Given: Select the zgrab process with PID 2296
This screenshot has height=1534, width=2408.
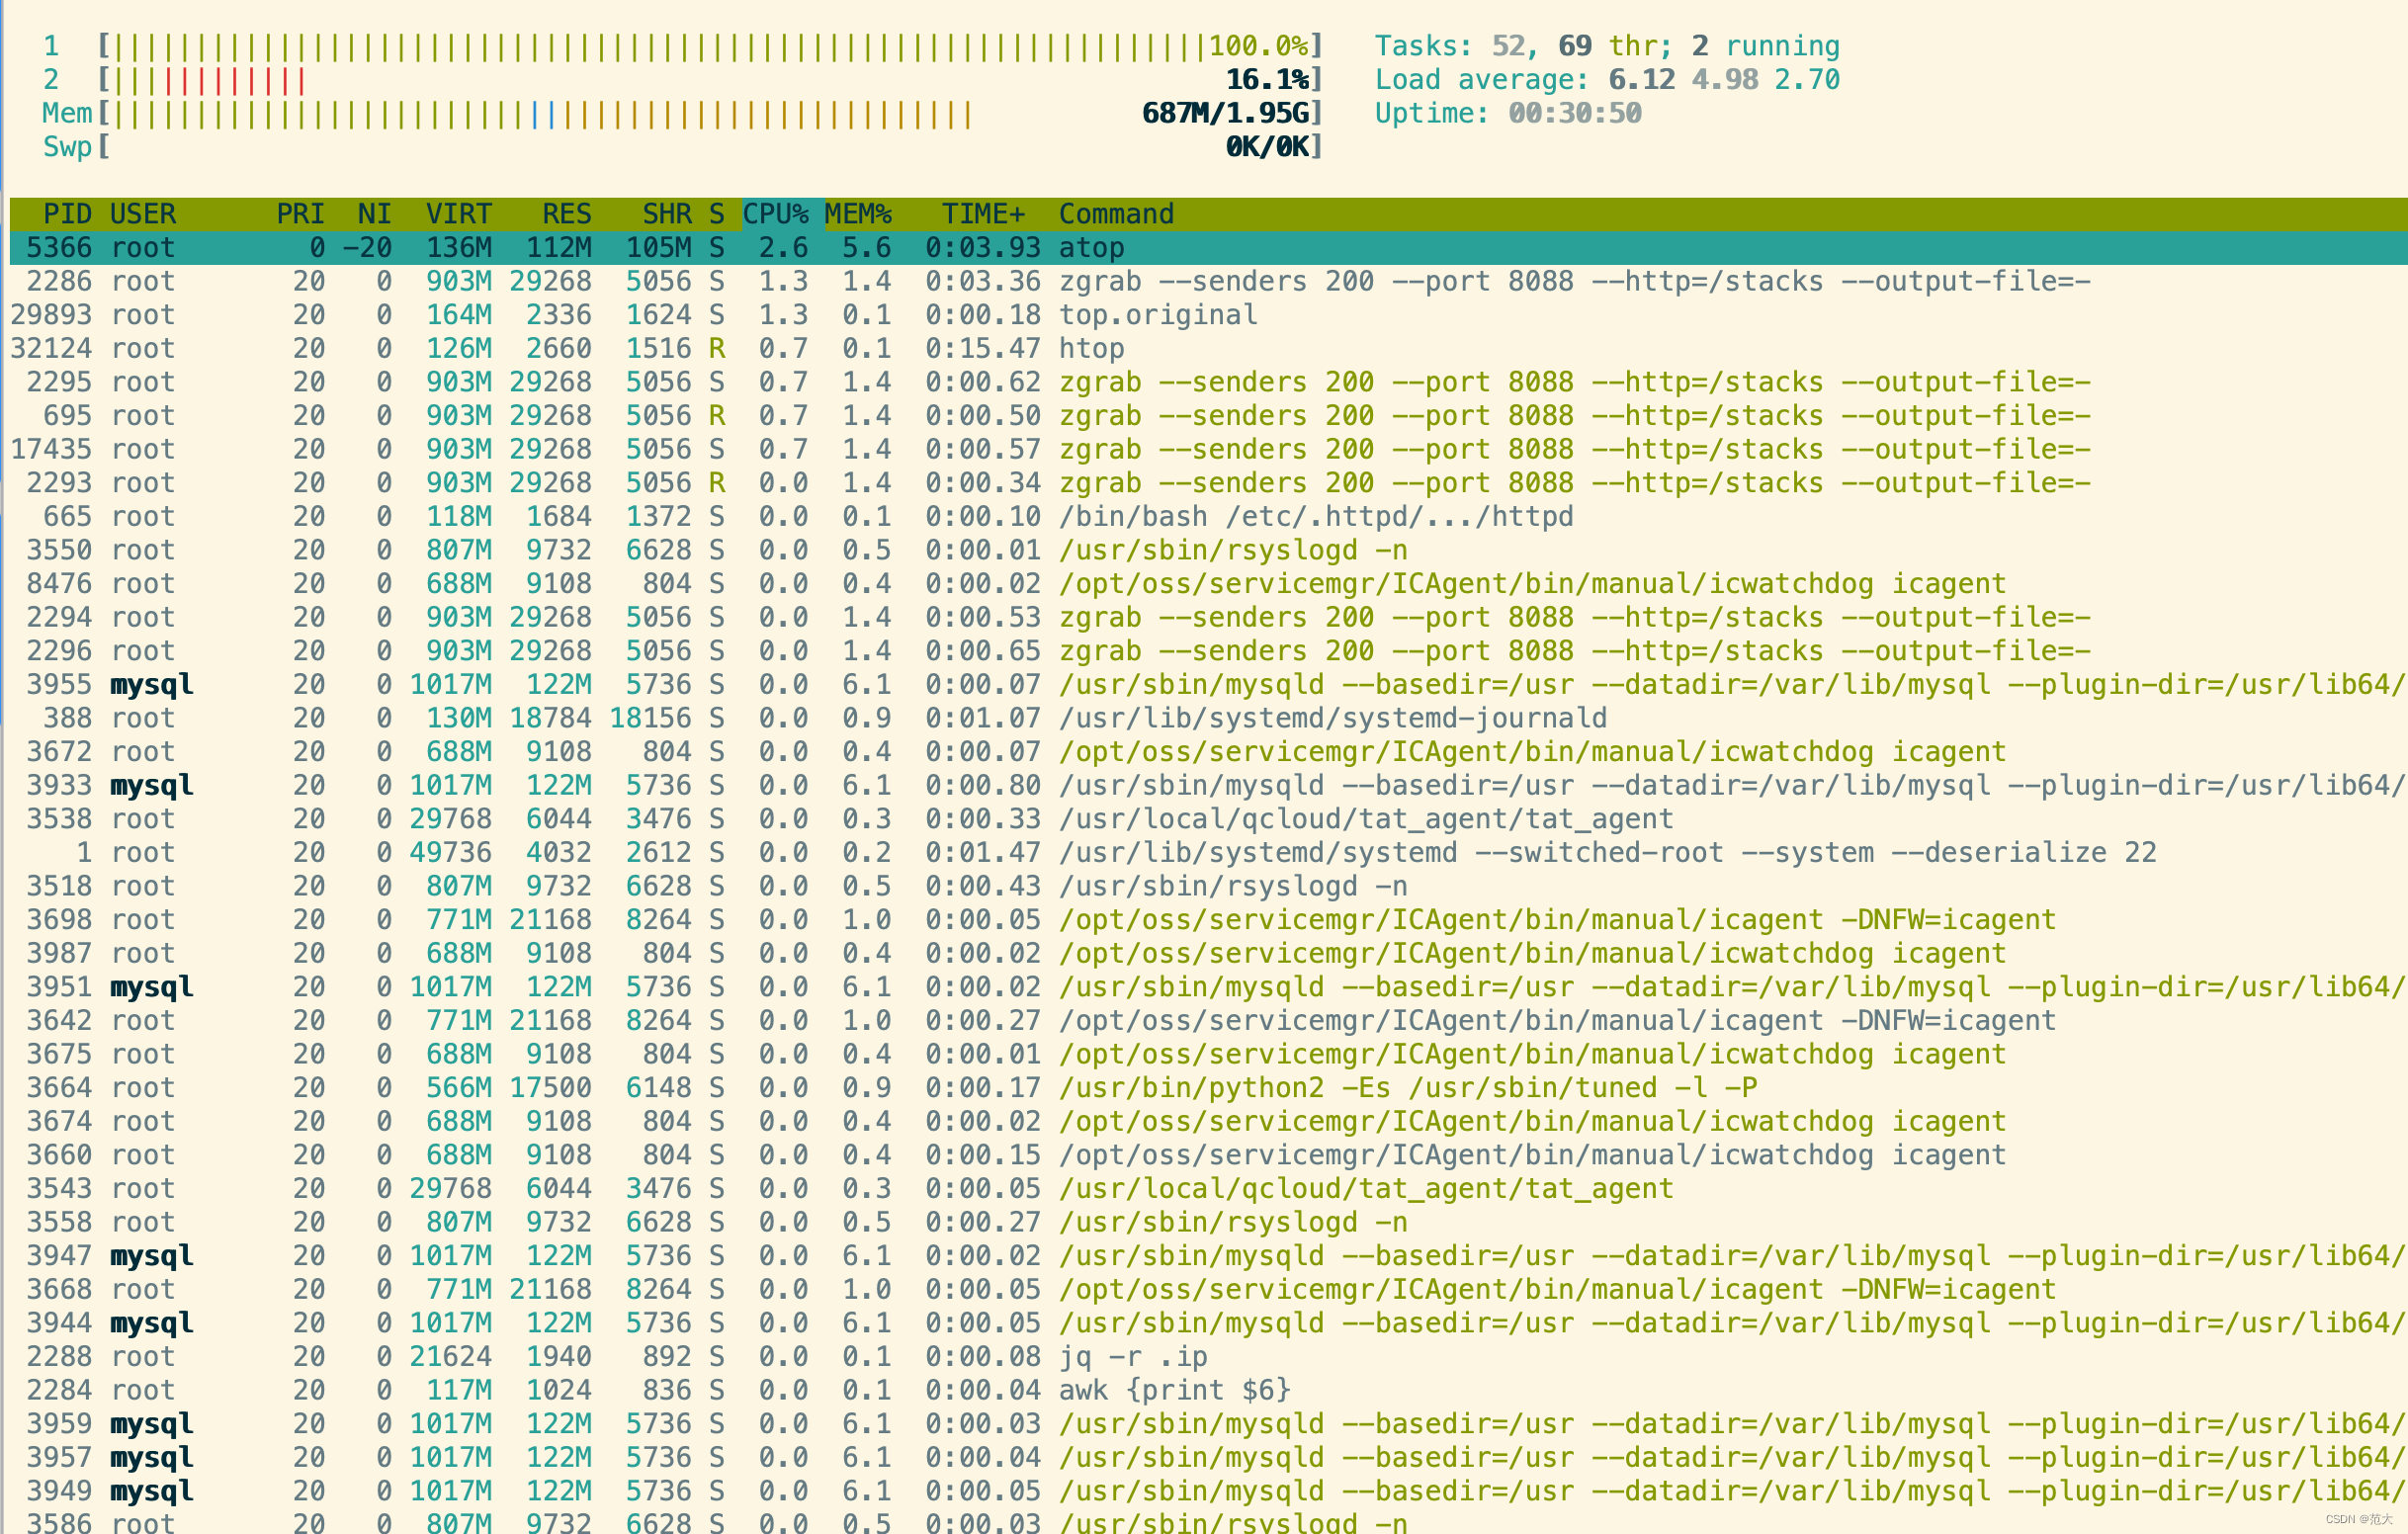Looking at the screenshot, I should (x=1208, y=651).
